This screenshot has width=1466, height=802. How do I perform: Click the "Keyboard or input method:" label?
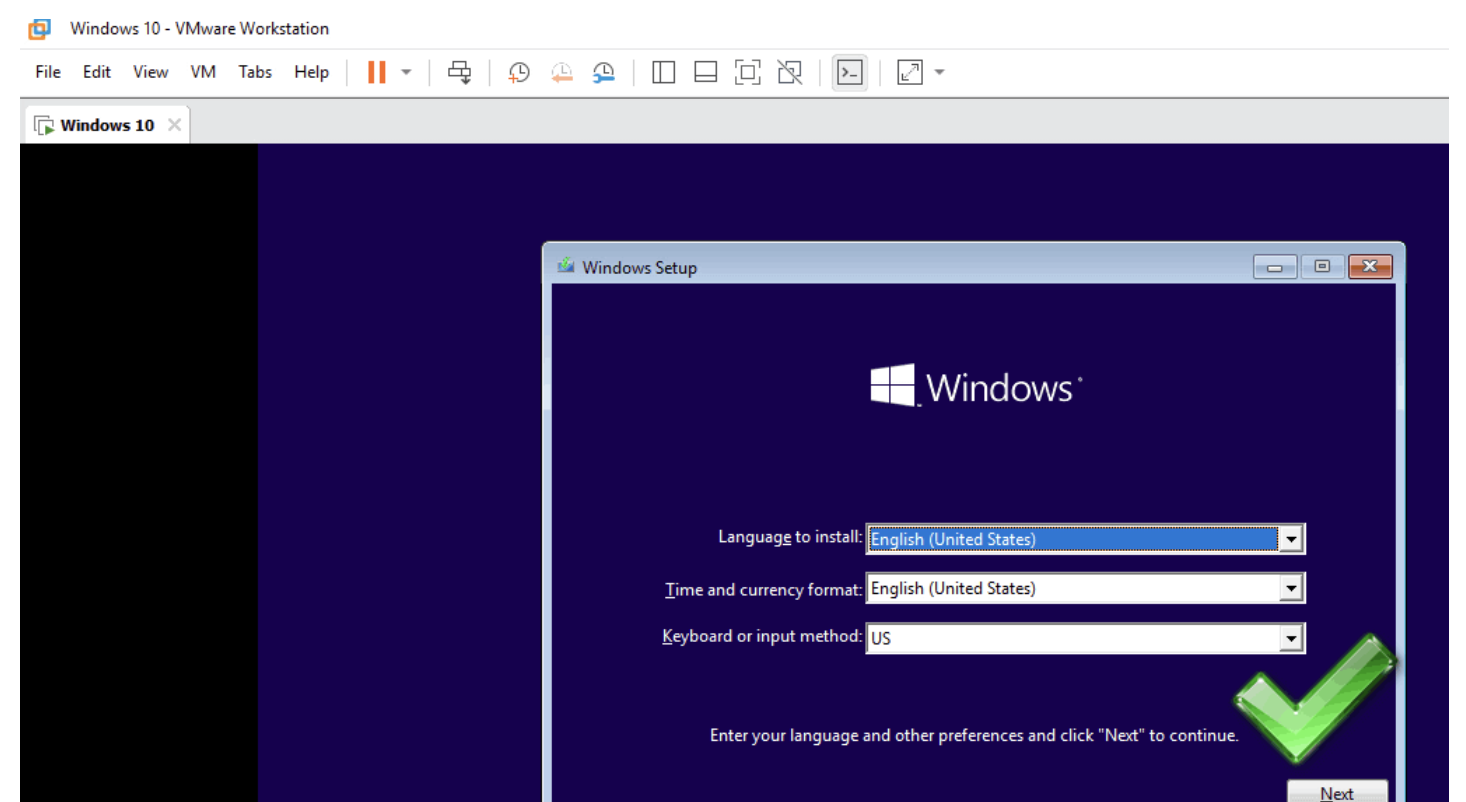coord(762,636)
